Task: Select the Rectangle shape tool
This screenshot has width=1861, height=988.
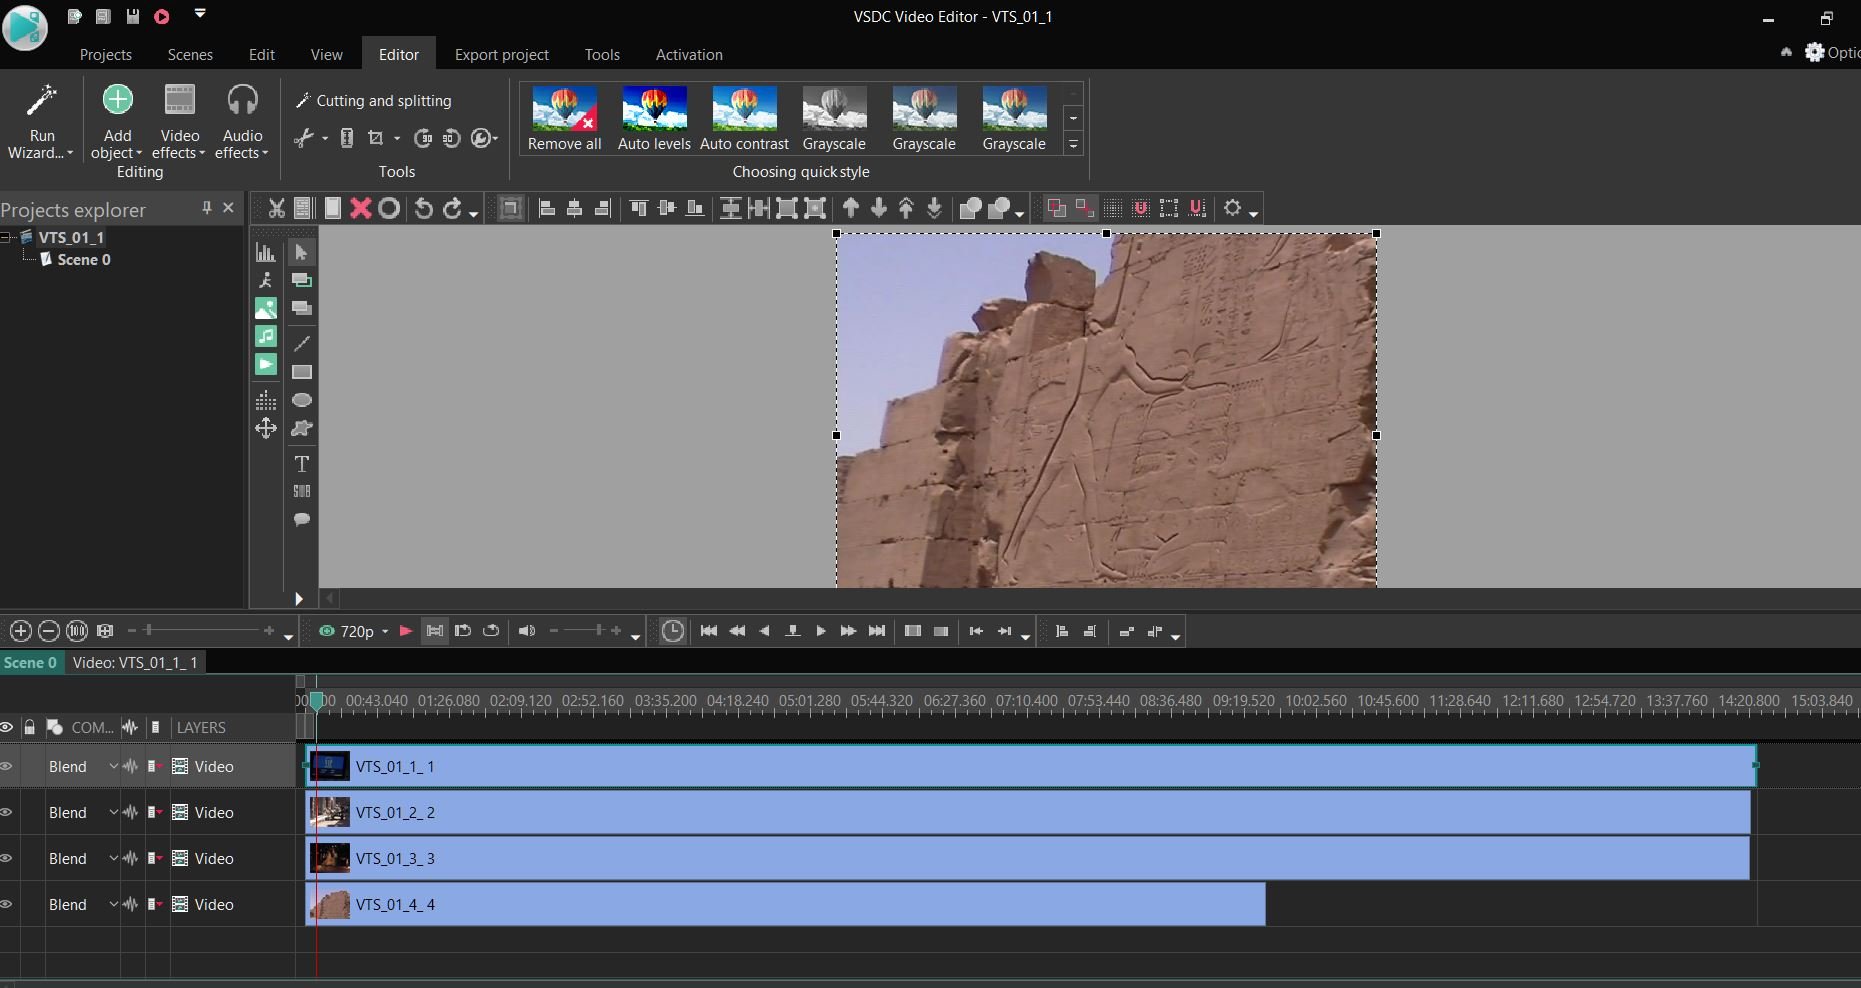Action: 301,372
